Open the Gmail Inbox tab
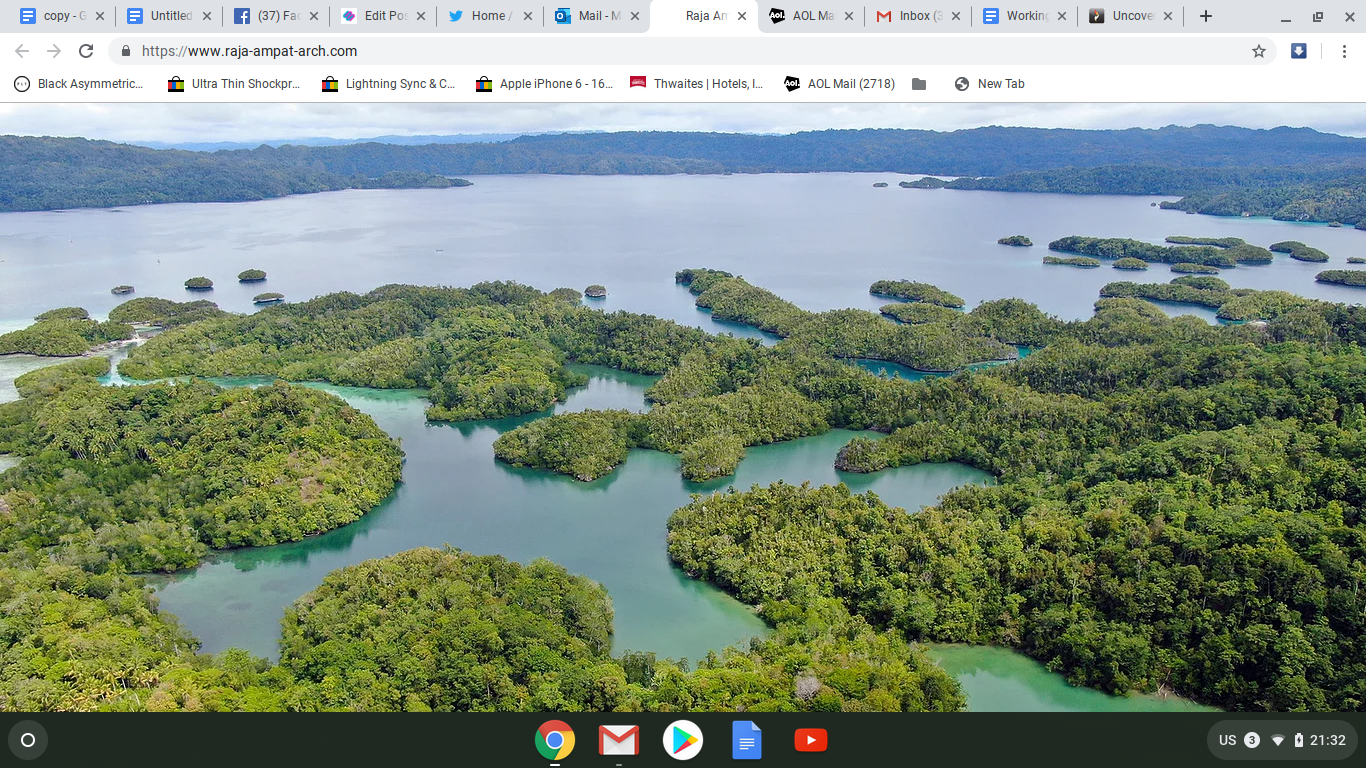Image resolution: width=1366 pixels, height=768 pixels. (910, 16)
